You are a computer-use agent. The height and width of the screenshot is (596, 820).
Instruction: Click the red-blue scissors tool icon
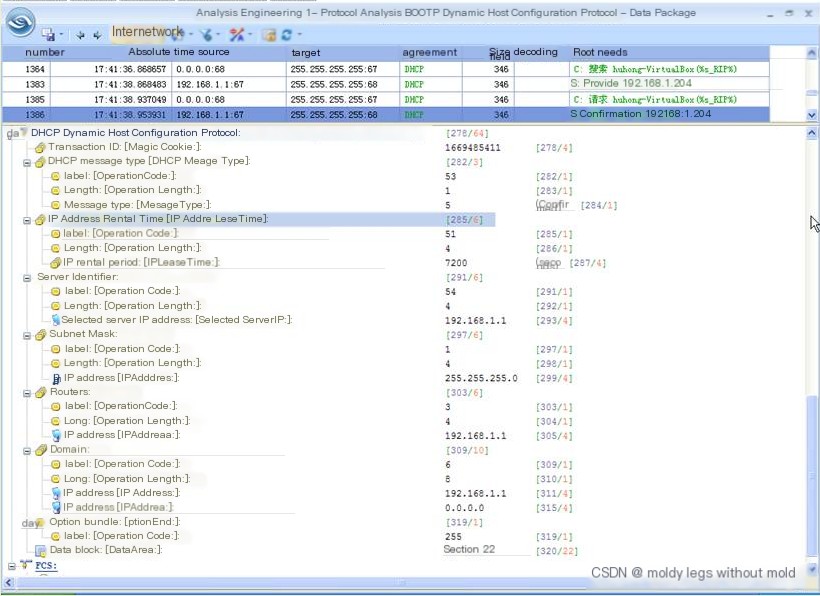point(236,35)
